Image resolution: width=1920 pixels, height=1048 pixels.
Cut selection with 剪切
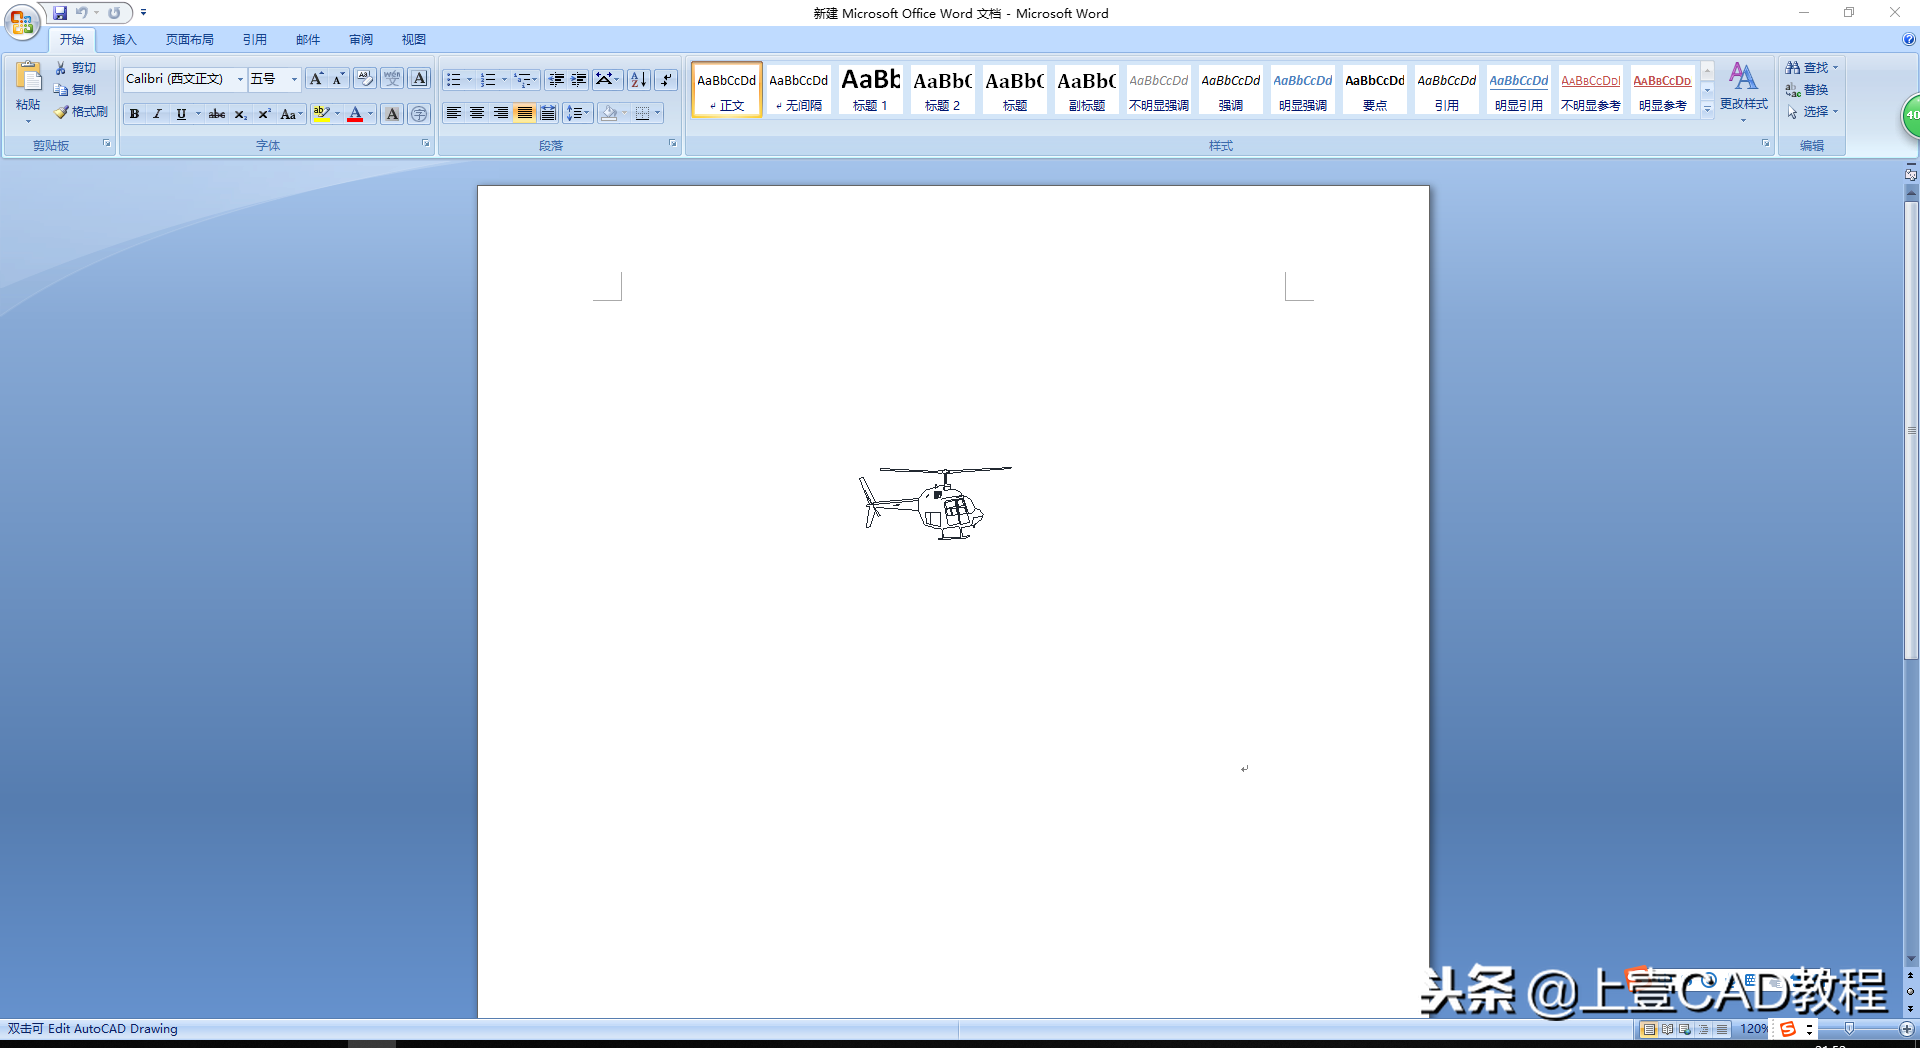[76, 68]
